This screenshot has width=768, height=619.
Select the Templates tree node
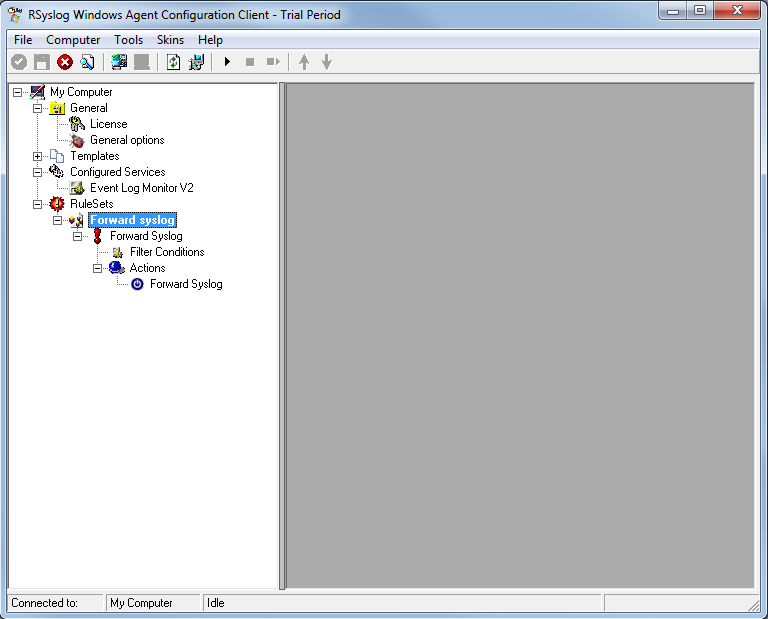tap(95, 156)
